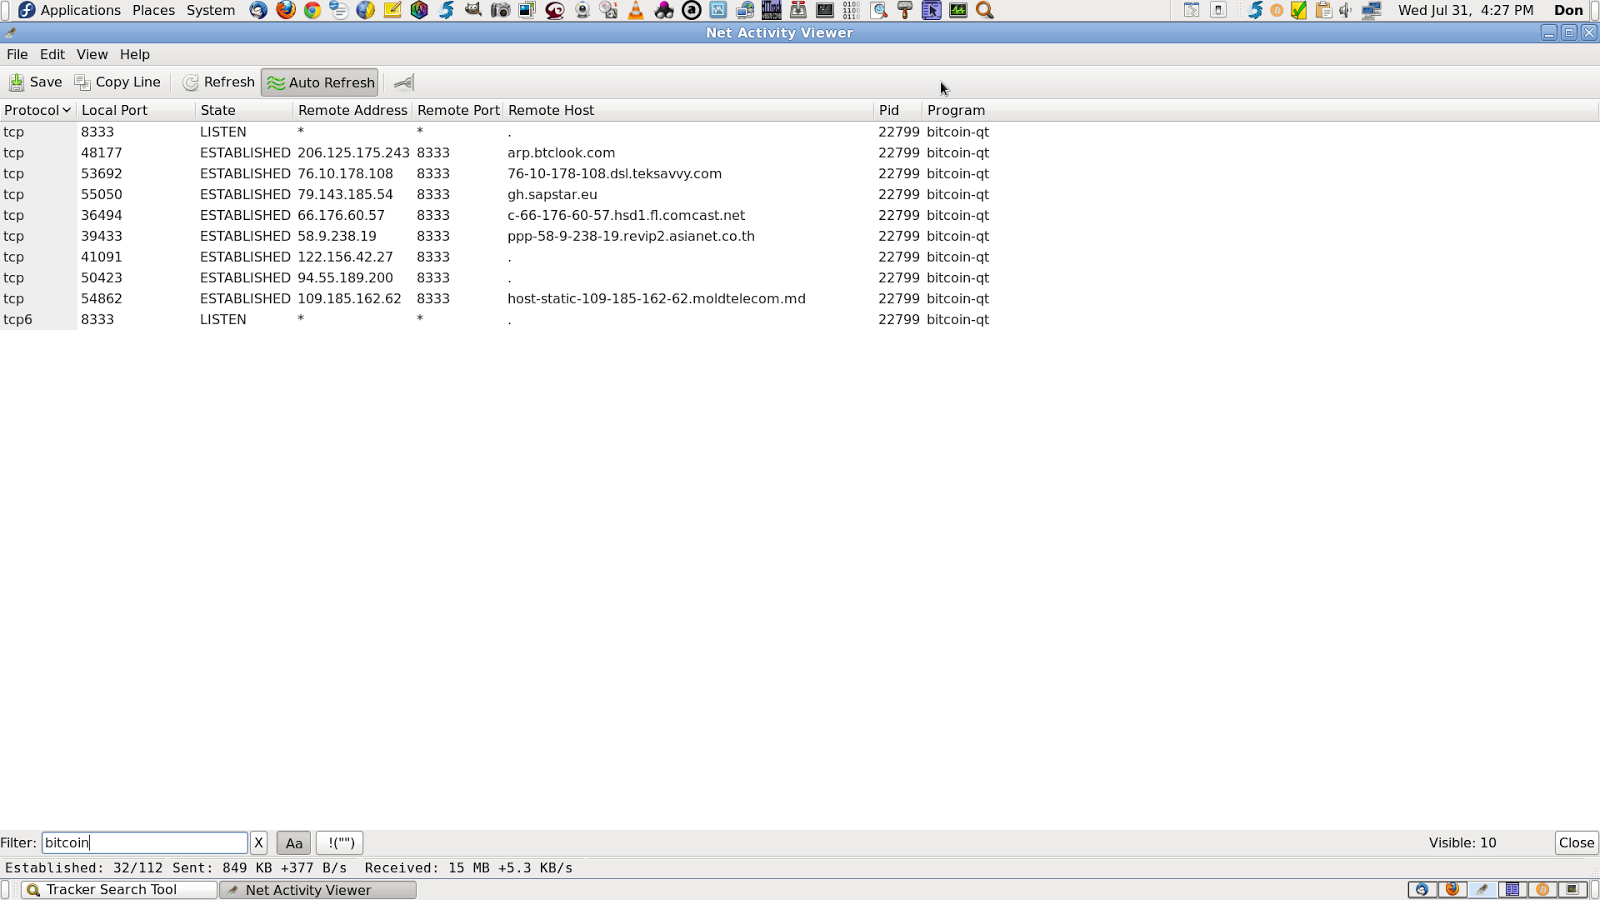Open the terminal launcher in top panel
Screen dimensions: 1600x900
825,10
